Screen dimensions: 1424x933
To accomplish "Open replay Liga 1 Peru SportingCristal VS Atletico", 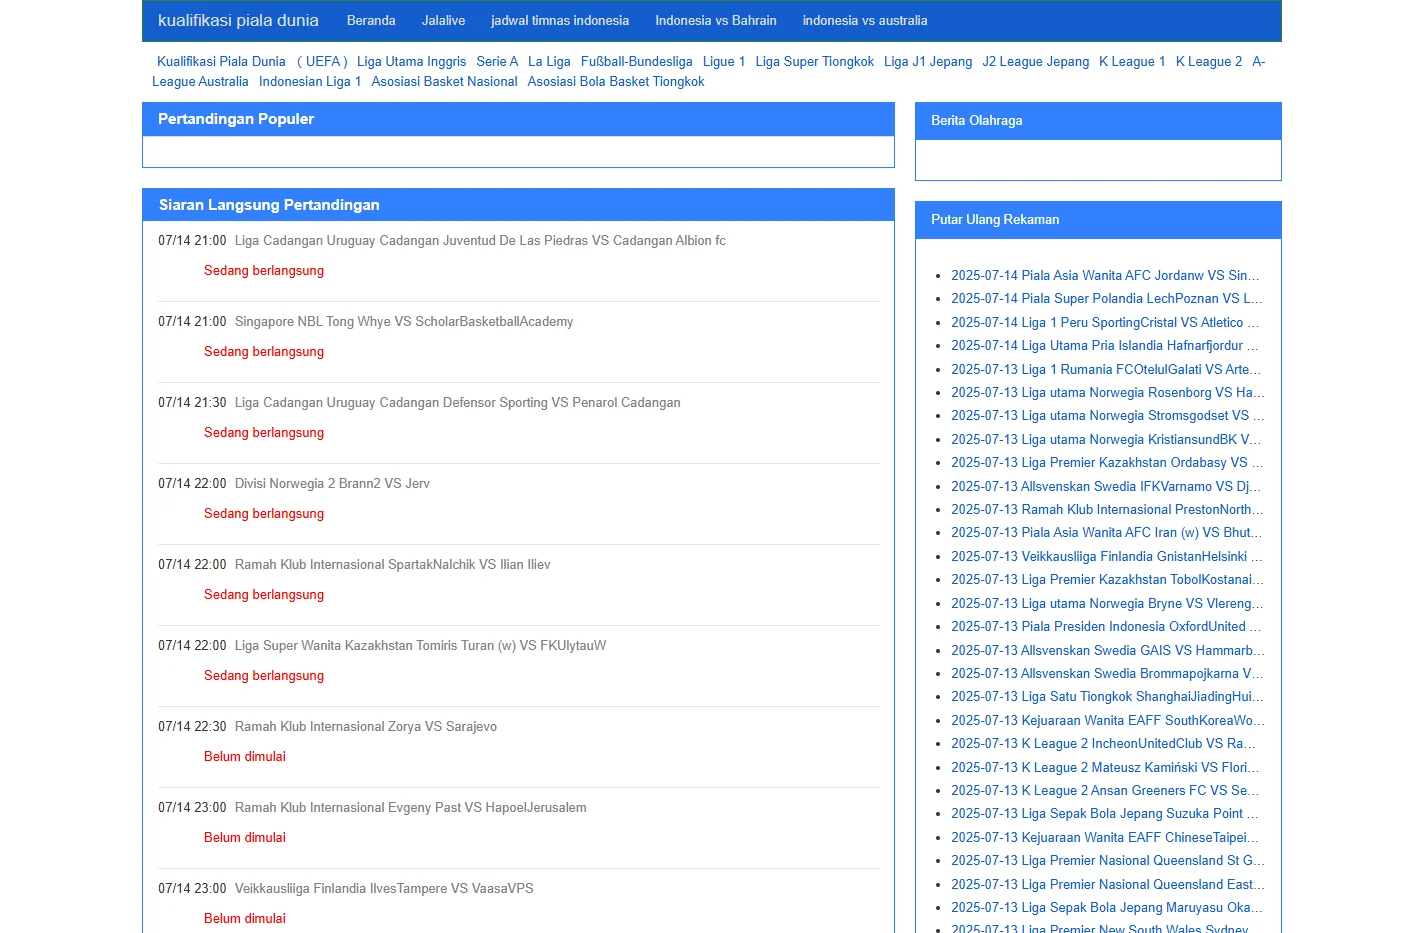I will click(1105, 322).
